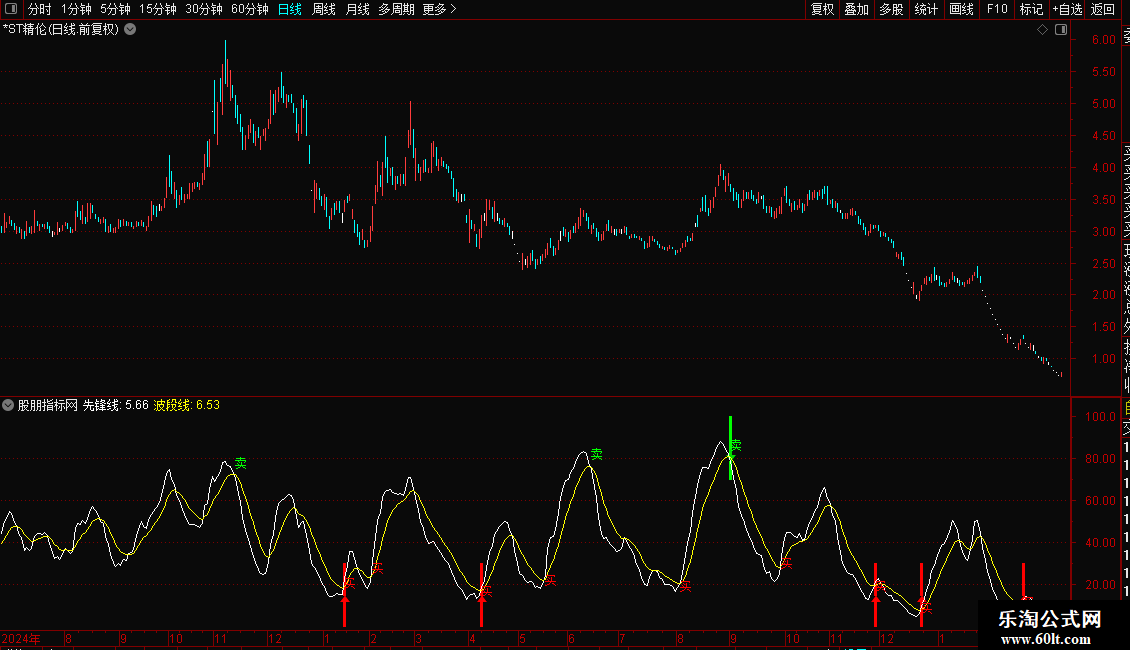Select the 1分钟 period tab
This screenshot has width=1130, height=650.
pos(76,9)
